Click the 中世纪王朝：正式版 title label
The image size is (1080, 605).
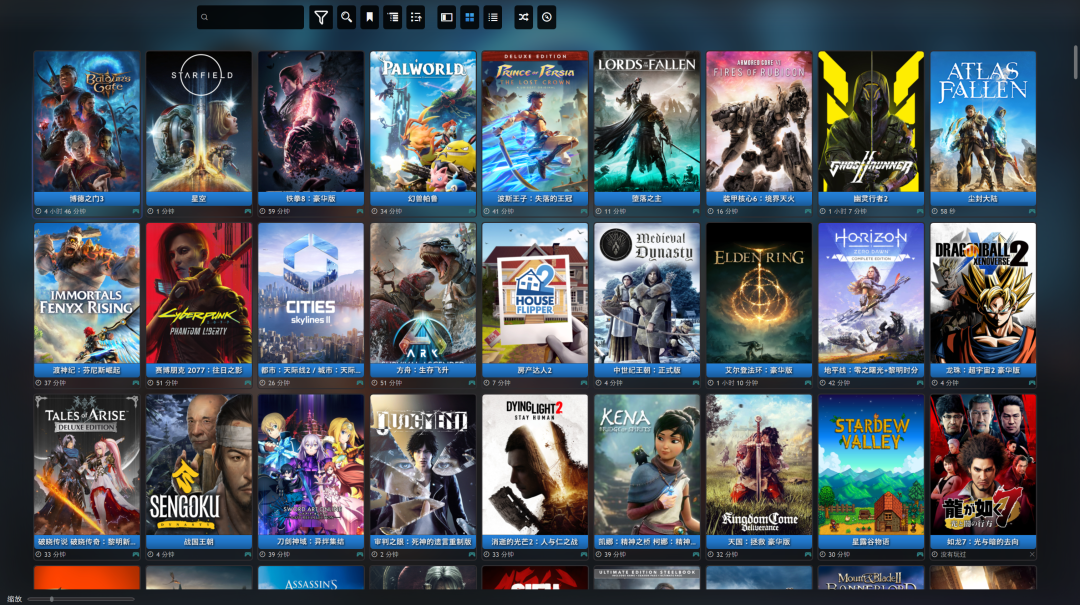(x=647, y=370)
